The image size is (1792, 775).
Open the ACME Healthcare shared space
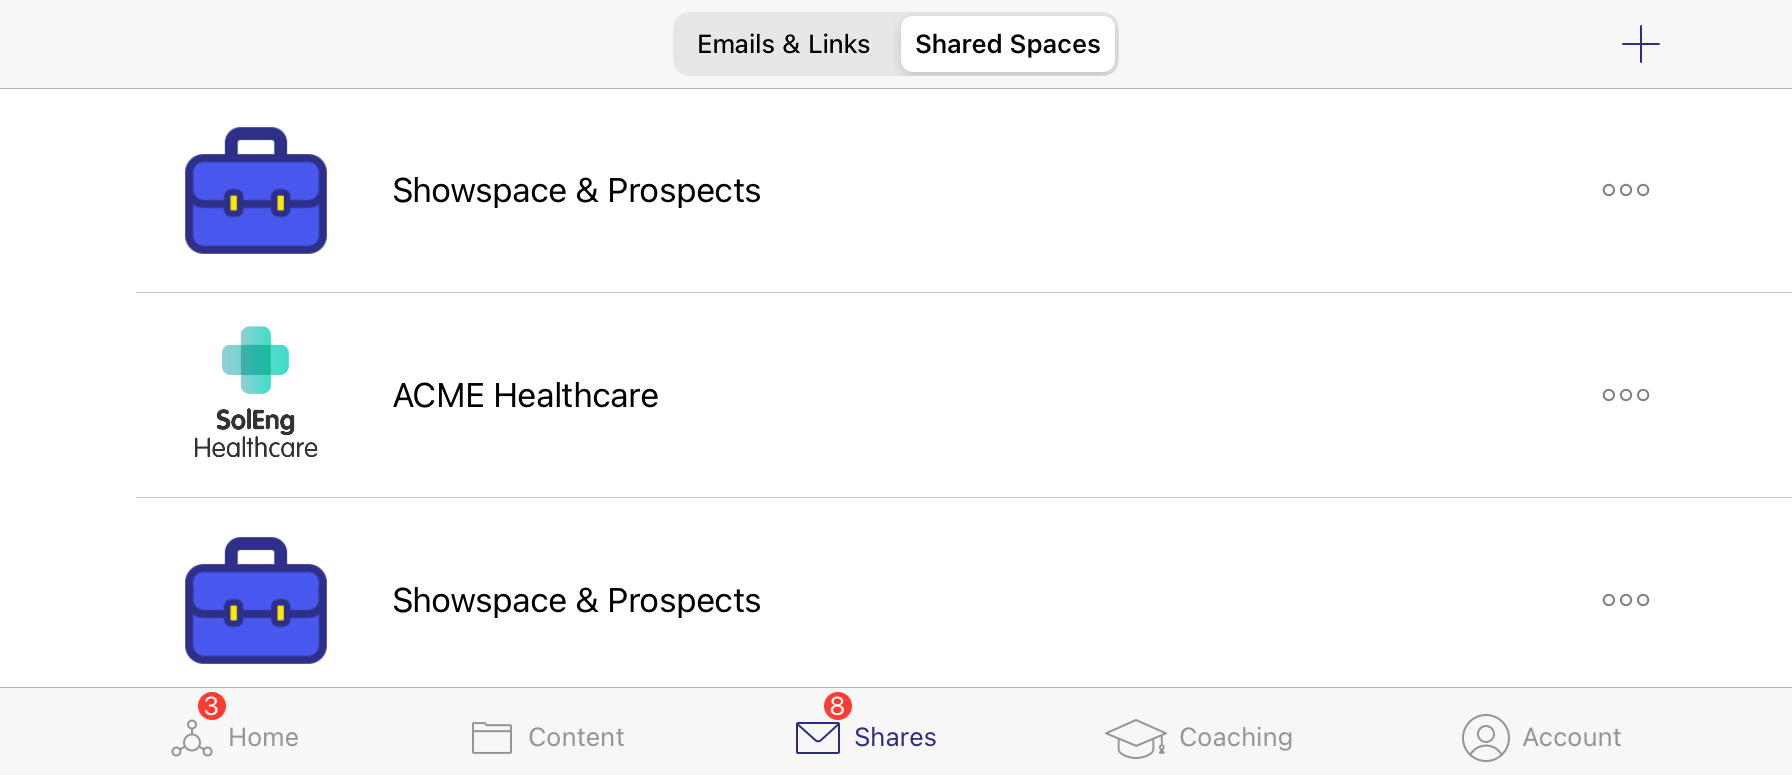(x=525, y=395)
